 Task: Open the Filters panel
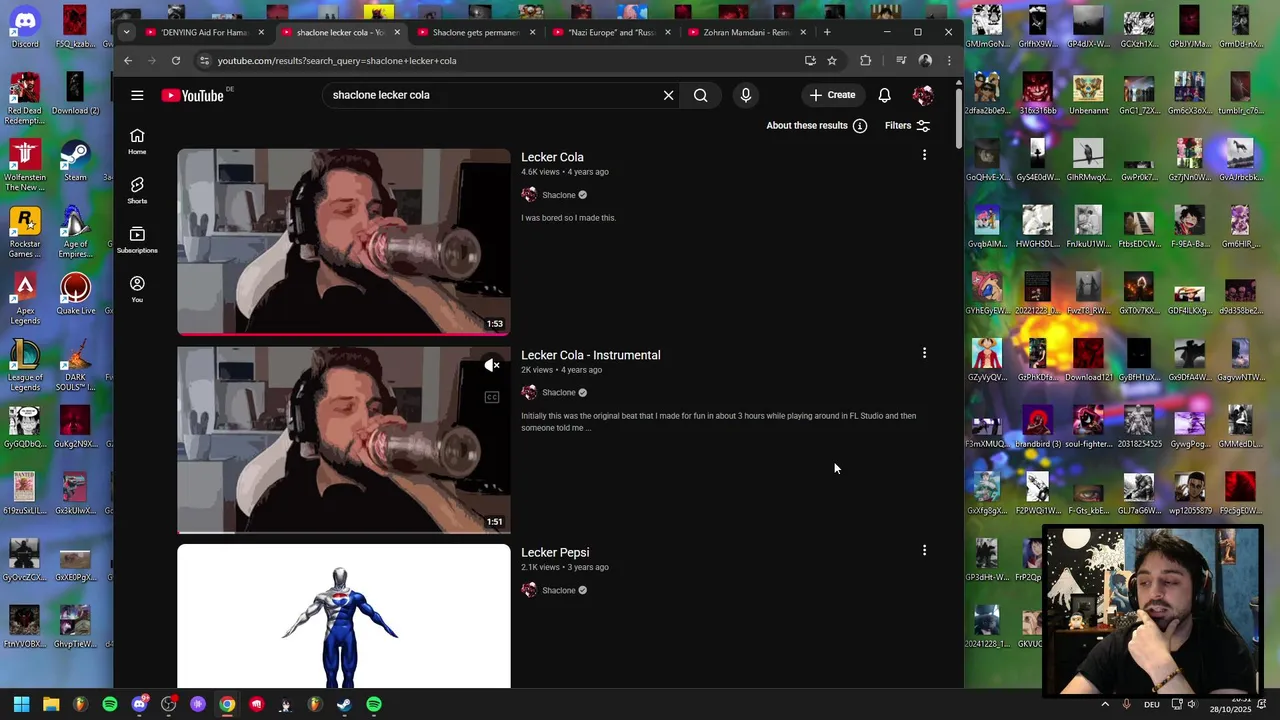pos(908,126)
